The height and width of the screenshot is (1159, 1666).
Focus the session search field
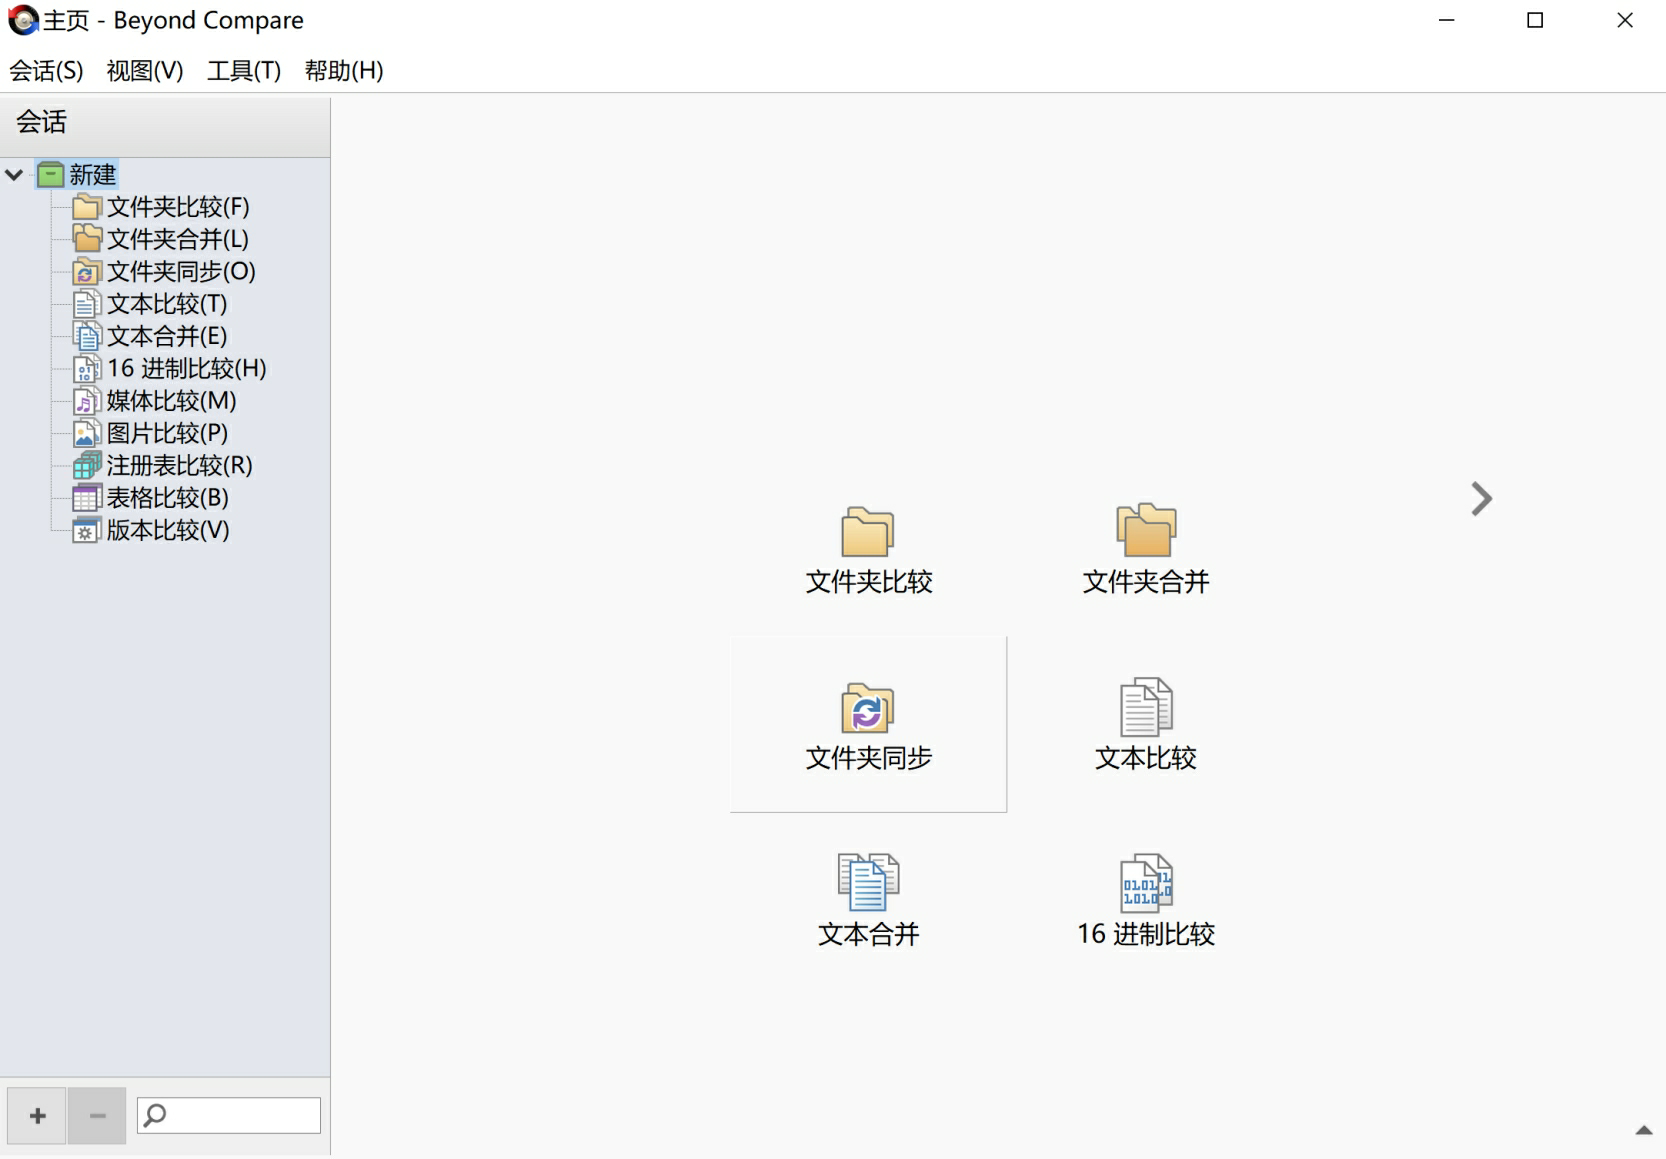tap(229, 1115)
